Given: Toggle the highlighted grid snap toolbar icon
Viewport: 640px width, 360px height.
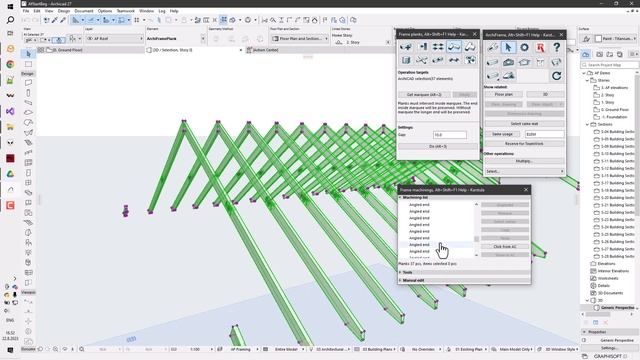Looking at the screenshot, I should pos(224,20).
